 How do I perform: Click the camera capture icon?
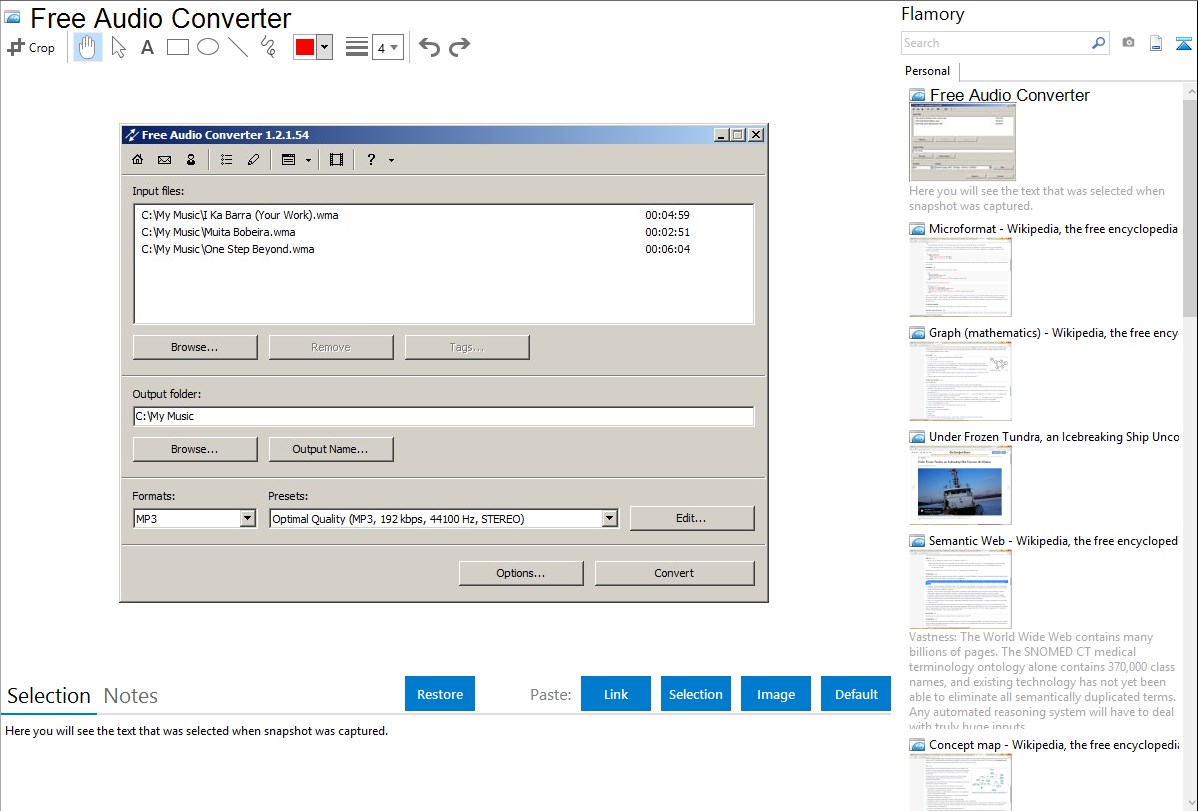click(1128, 43)
